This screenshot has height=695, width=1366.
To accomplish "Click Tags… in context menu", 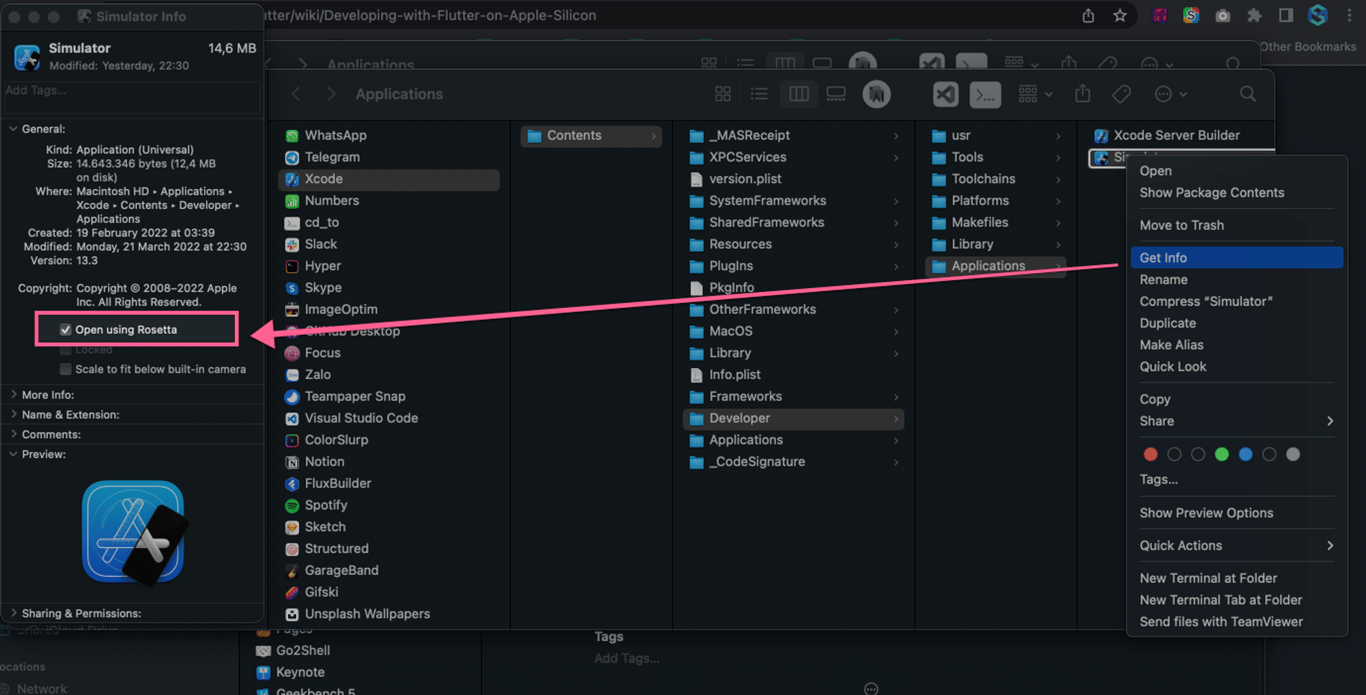I will tap(1158, 480).
